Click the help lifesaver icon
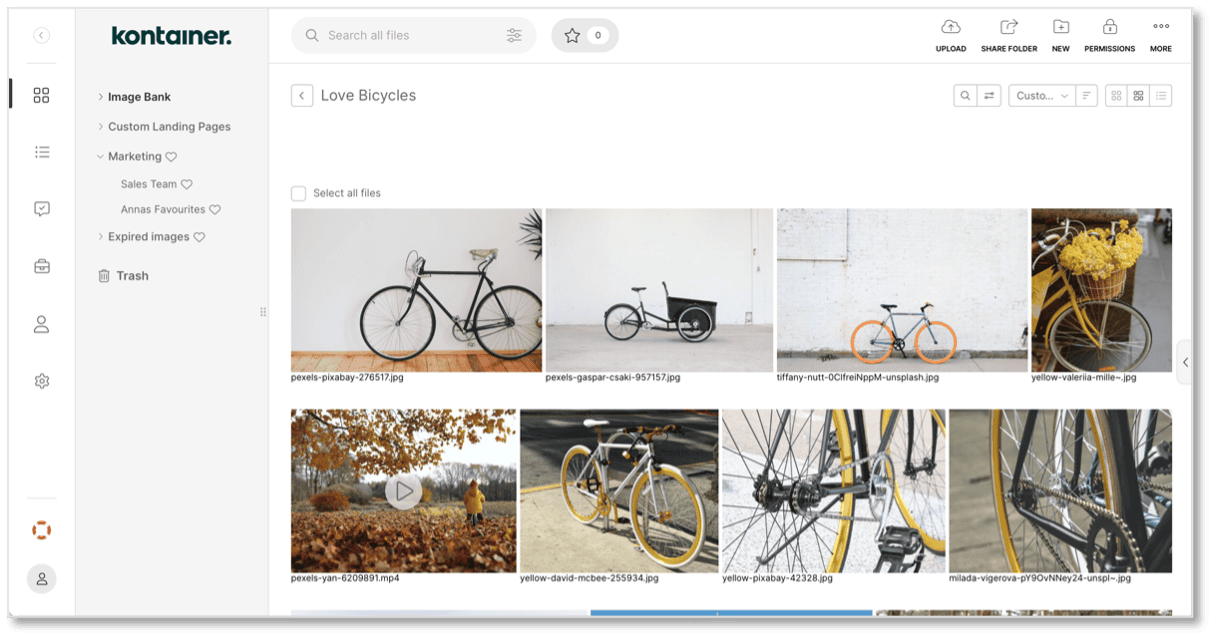1216x641 pixels. (41, 529)
